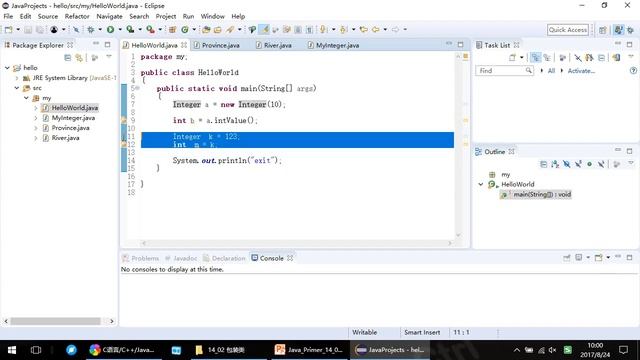Screen dimensions: 640x360
Task: Click the Previous Annotation toolbar icon
Action: [x=343, y=29]
